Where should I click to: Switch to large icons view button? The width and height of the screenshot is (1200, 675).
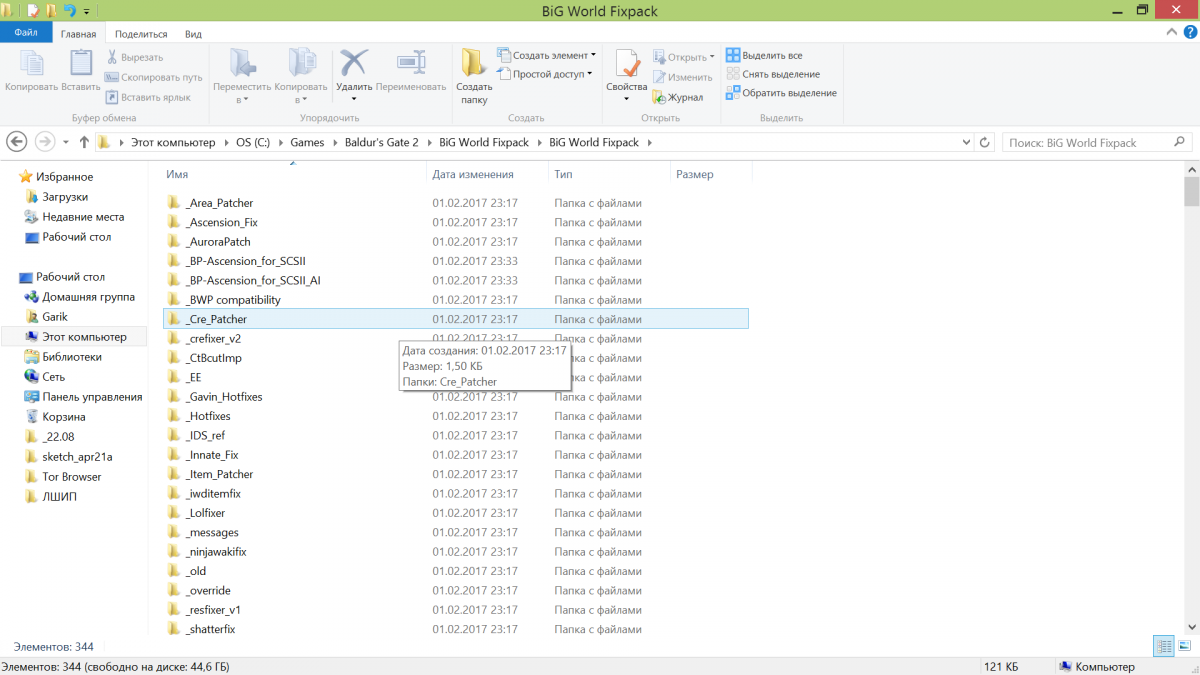tap(1185, 647)
